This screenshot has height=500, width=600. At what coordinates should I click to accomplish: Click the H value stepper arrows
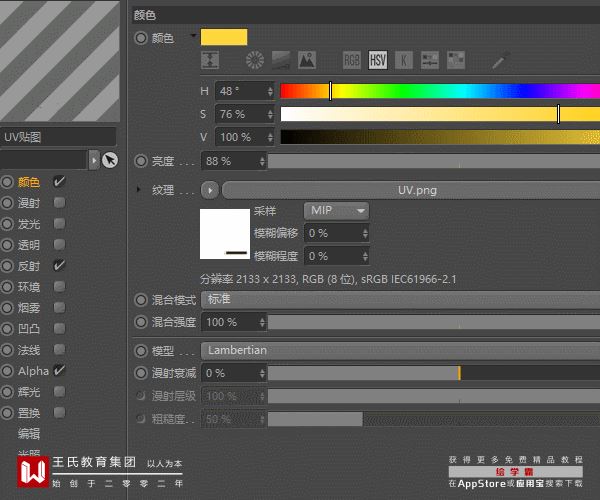270,91
